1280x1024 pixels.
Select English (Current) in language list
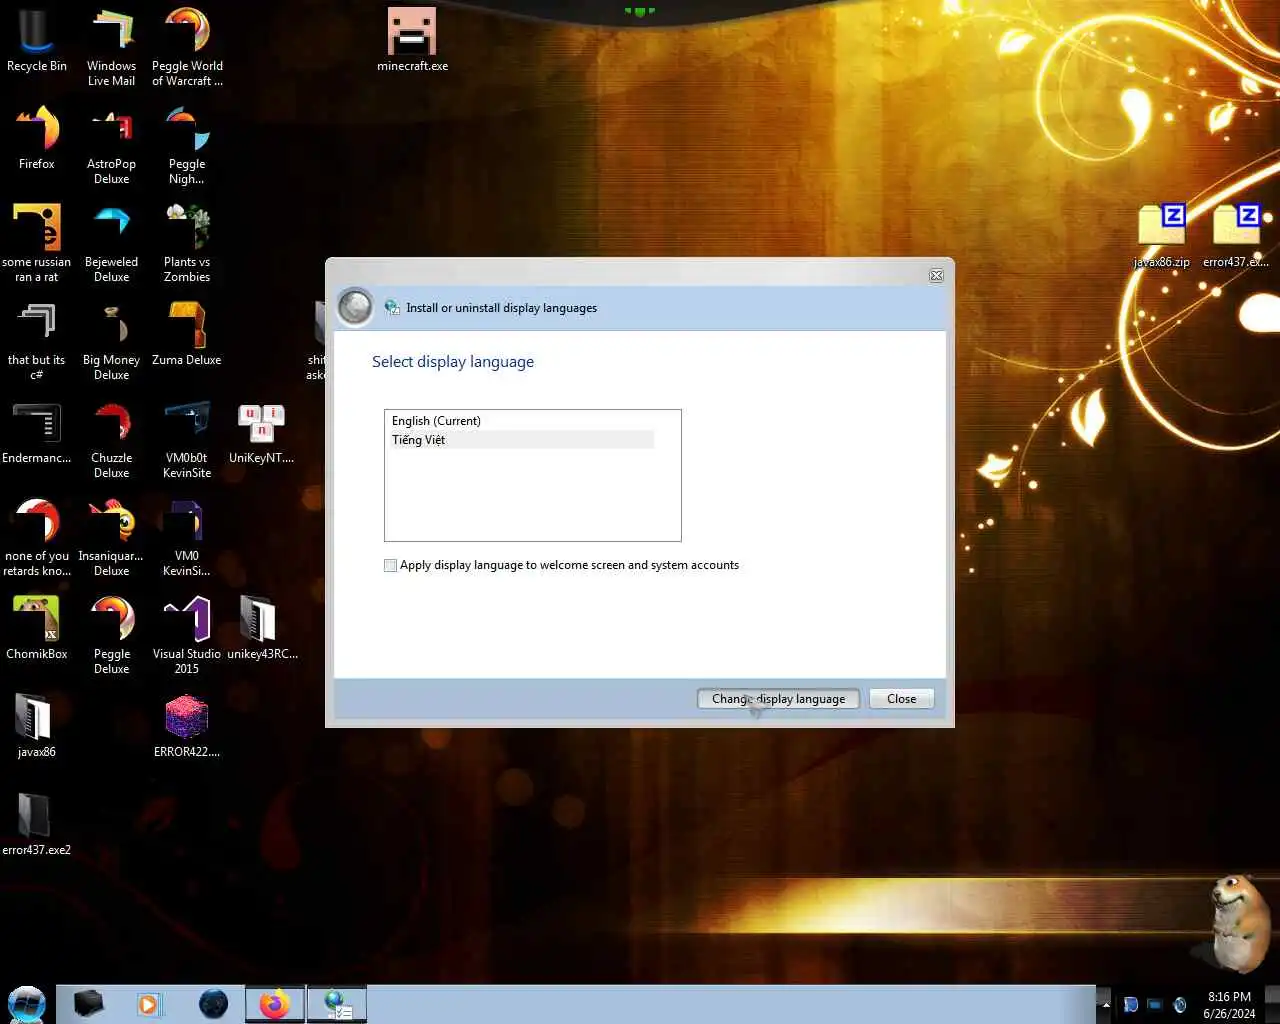(522, 421)
